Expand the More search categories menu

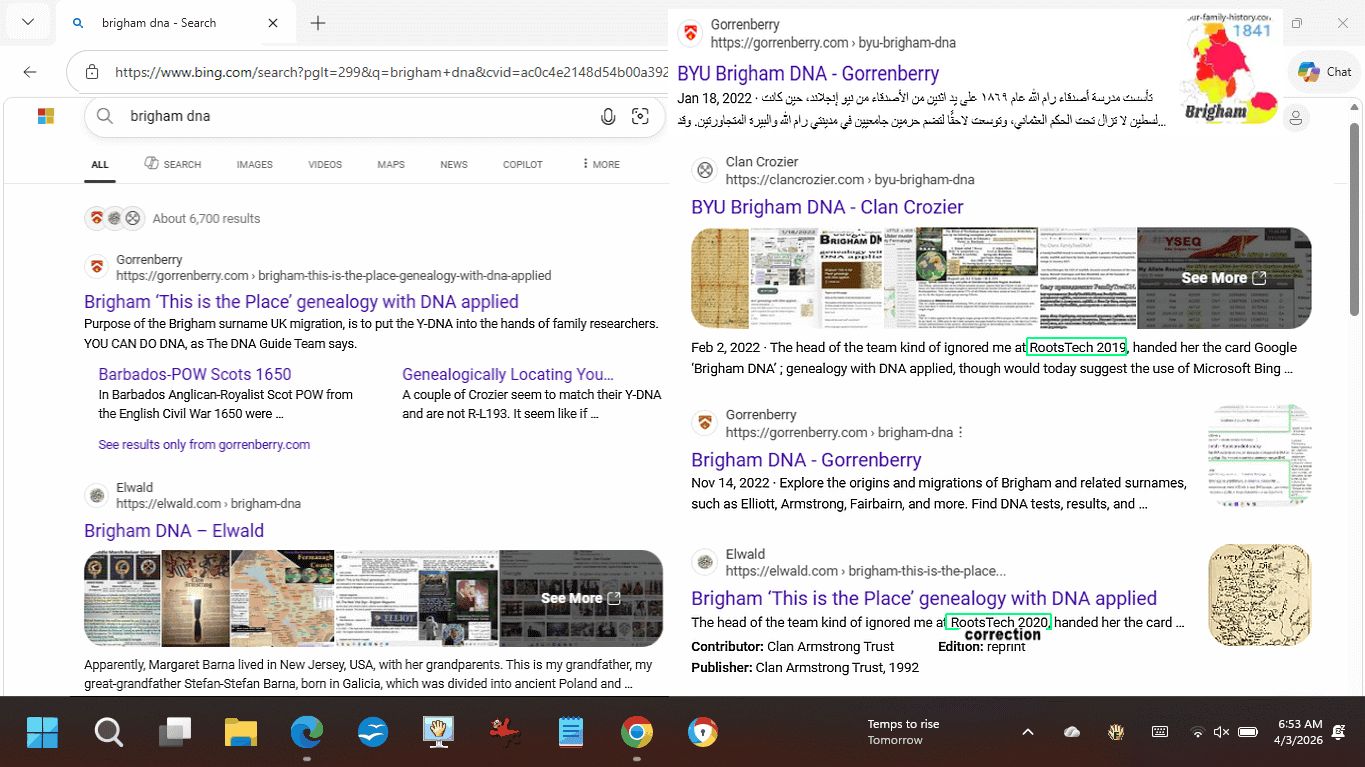tap(599, 164)
